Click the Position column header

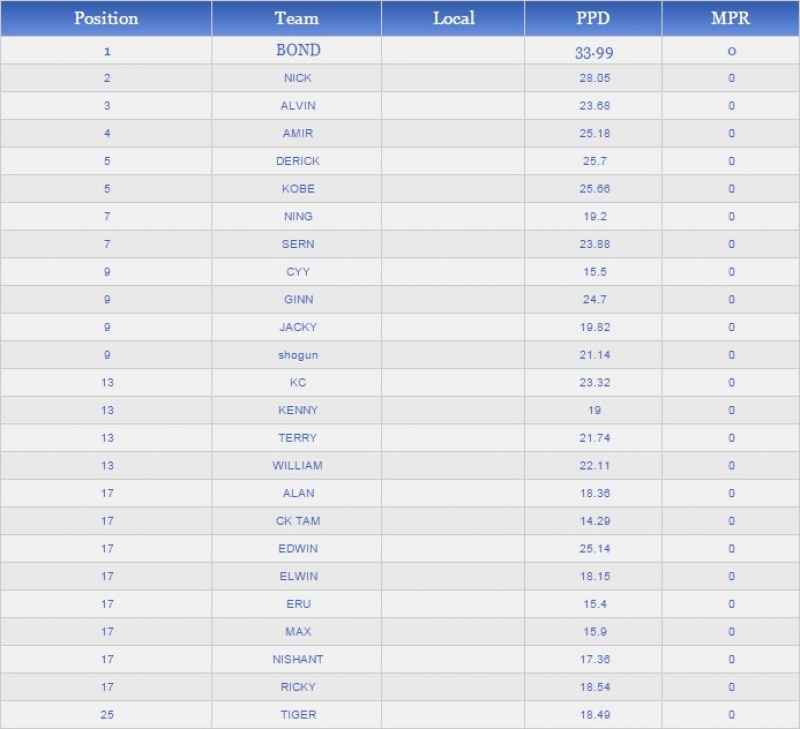(x=106, y=18)
